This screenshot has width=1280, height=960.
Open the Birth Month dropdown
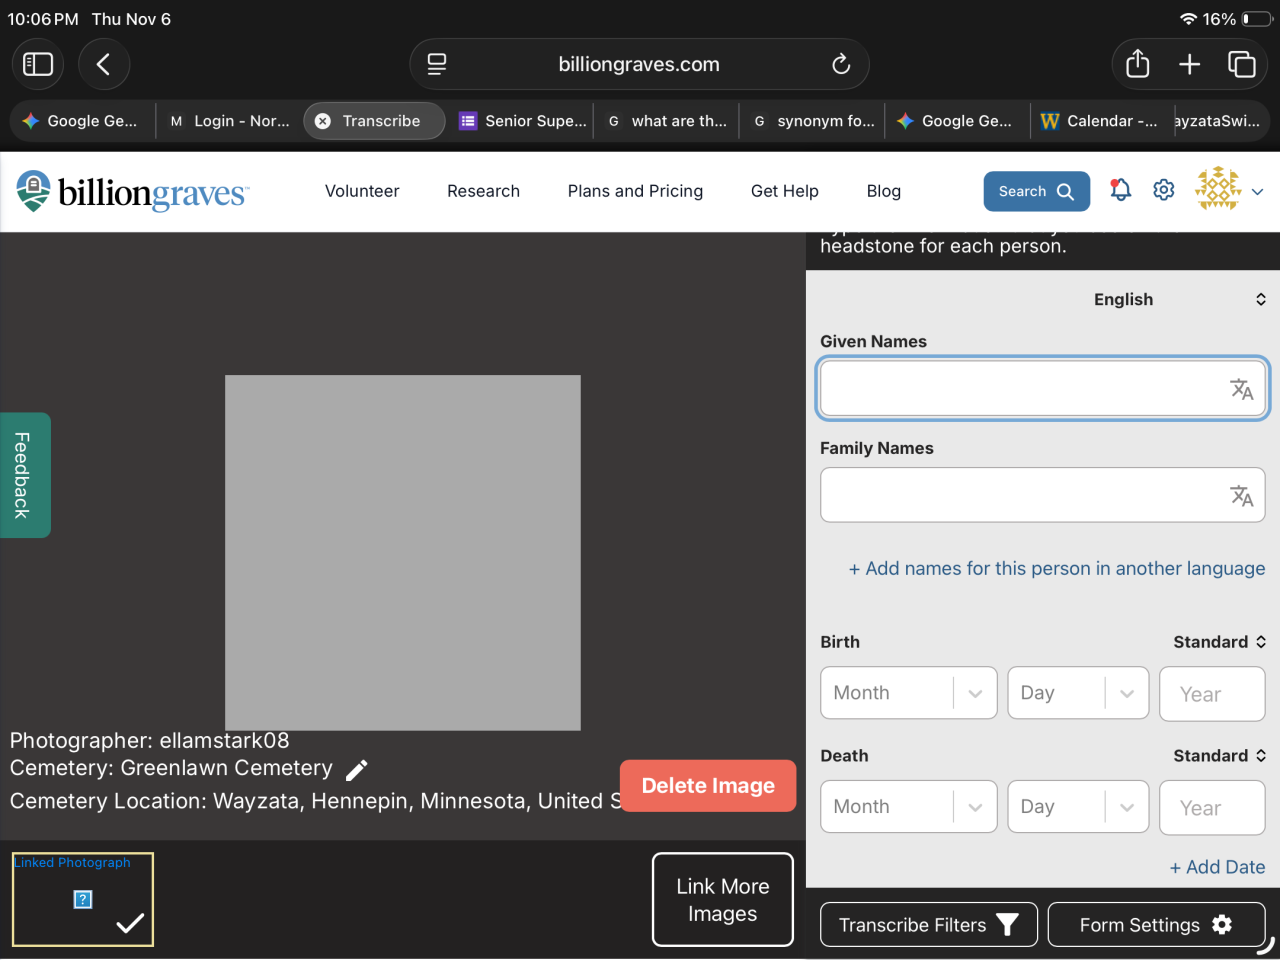pyautogui.click(x=909, y=693)
